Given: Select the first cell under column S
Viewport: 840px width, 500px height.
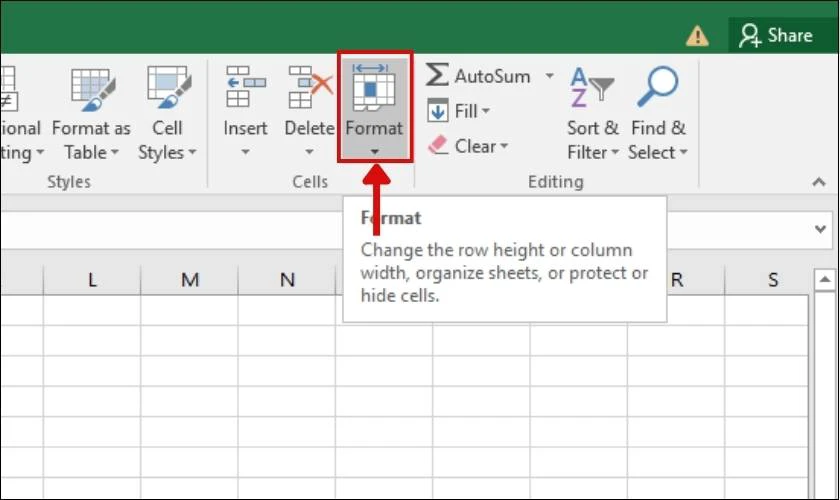Looking at the screenshot, I should pyautogui.click(x=767, y=310).
